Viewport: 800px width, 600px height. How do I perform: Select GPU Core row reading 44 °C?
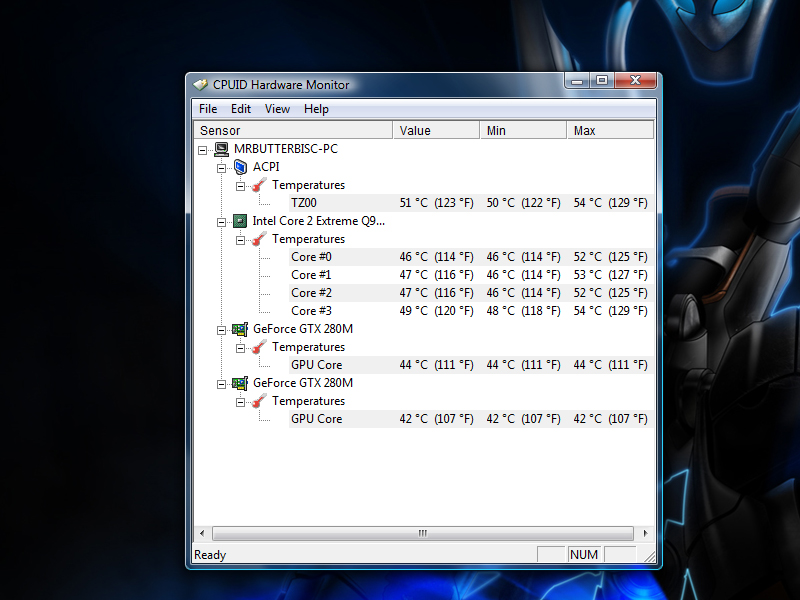(471, 365)
